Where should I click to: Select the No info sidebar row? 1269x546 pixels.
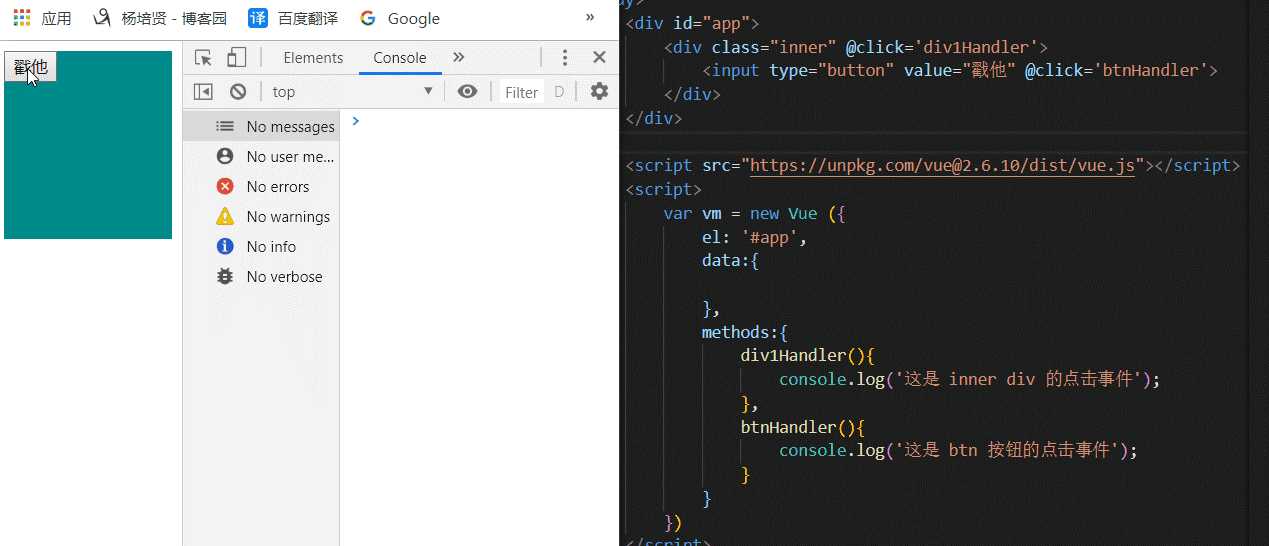tap(261, 246)
